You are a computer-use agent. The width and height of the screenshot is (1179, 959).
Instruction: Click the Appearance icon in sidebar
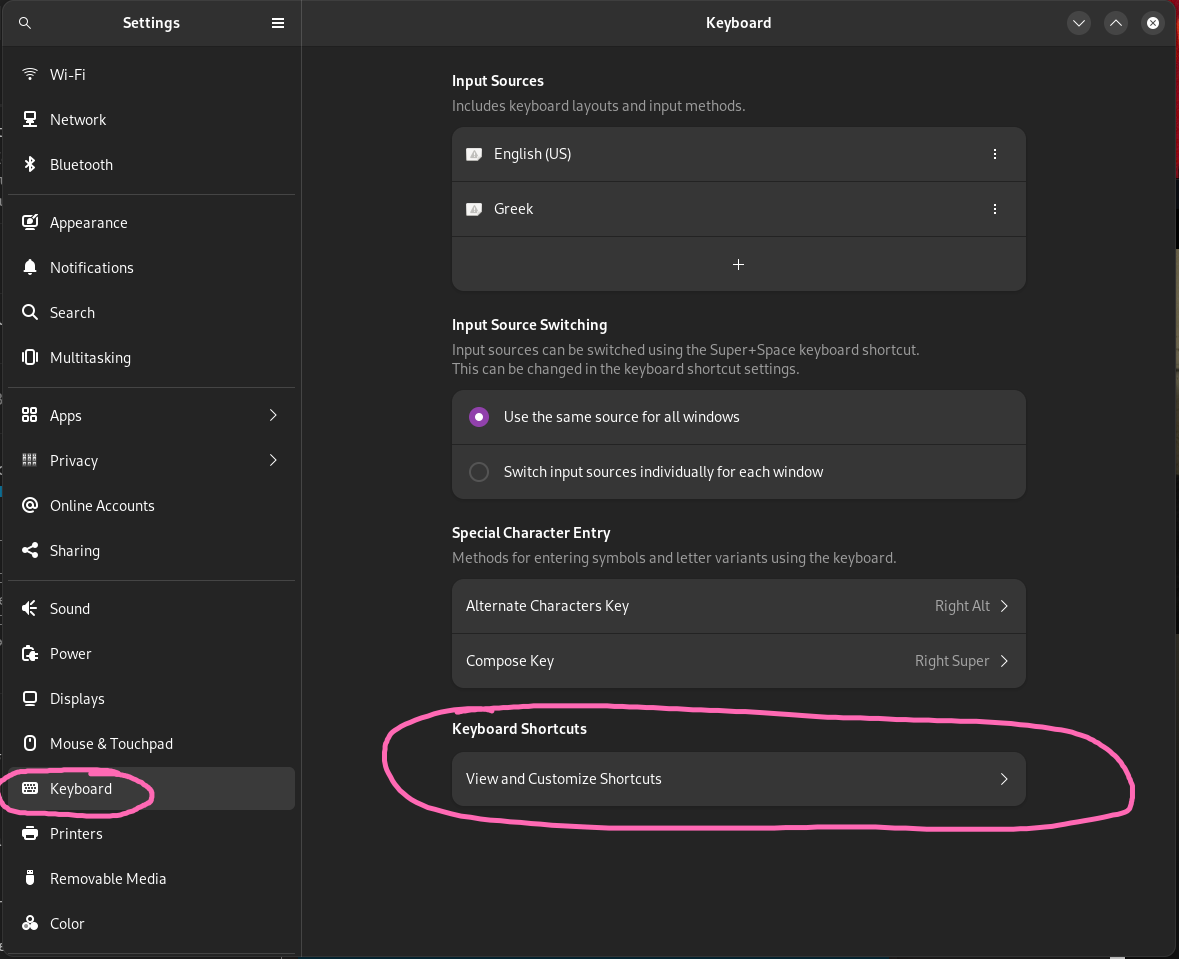point(29,222)
